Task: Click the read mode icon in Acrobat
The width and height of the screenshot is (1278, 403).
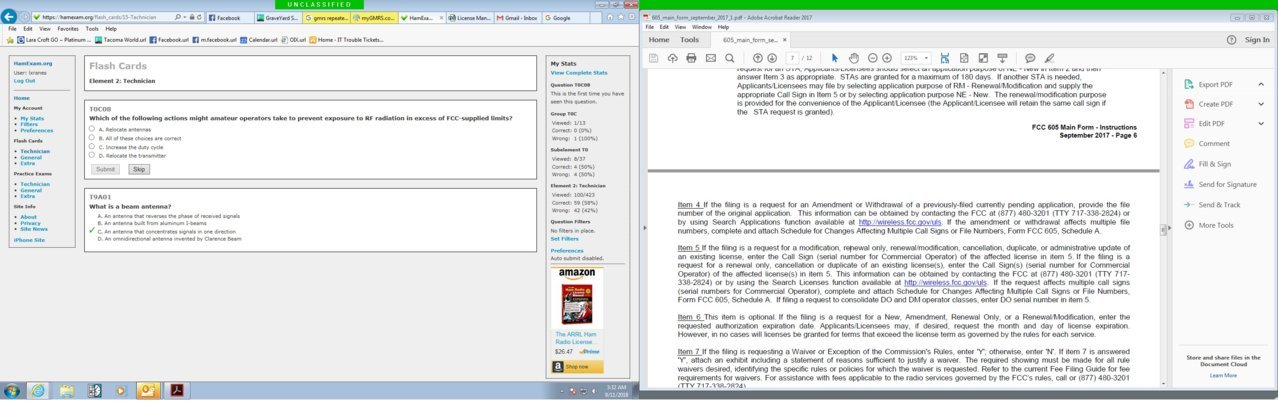Action: pyautogui.click(x=1003, y=58)
